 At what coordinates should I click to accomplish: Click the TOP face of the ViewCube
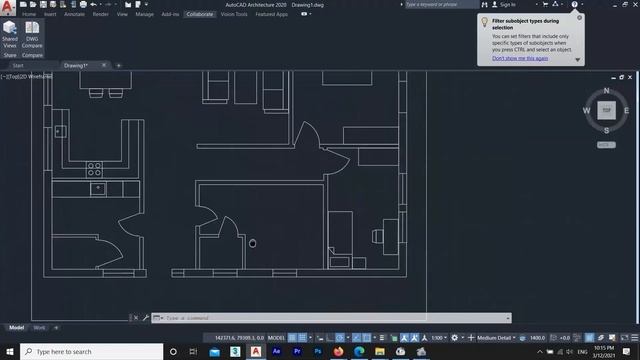(x=607, y=110)
